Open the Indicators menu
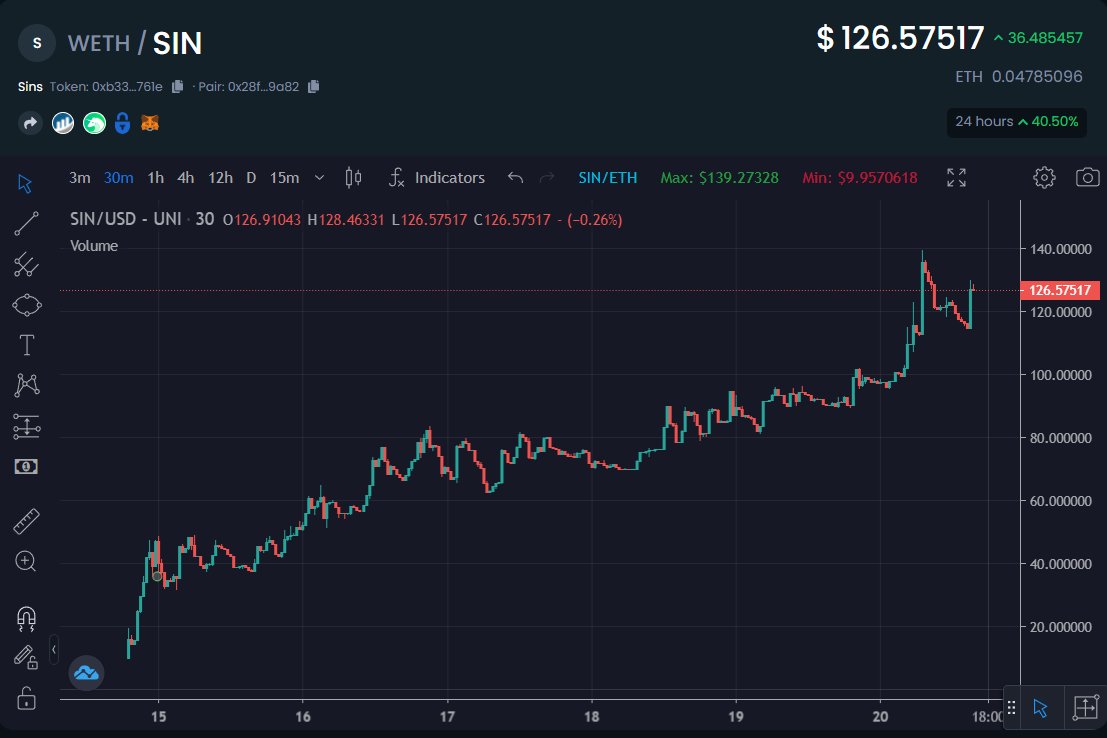 pos(437,178)
